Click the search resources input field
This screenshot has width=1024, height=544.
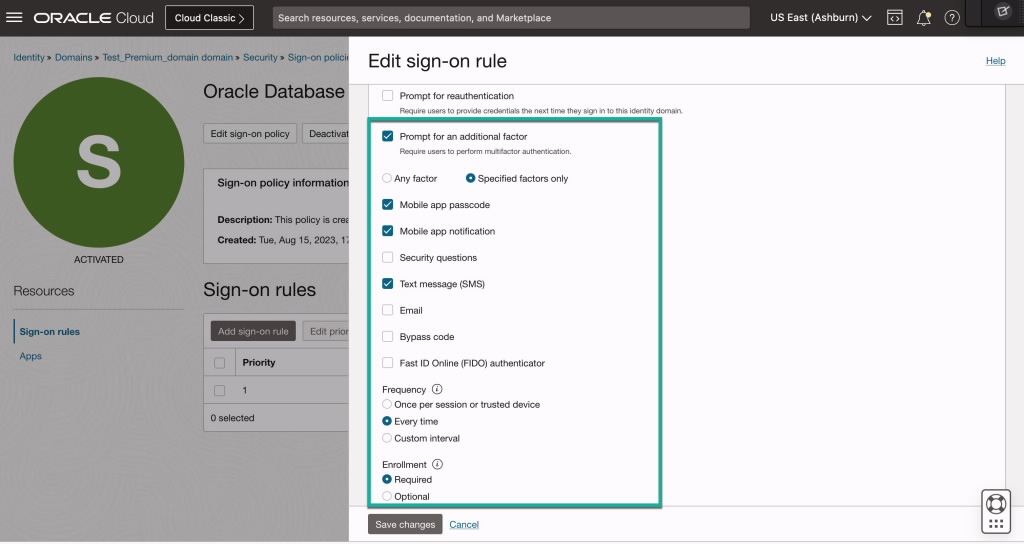[x=510, y=18]
